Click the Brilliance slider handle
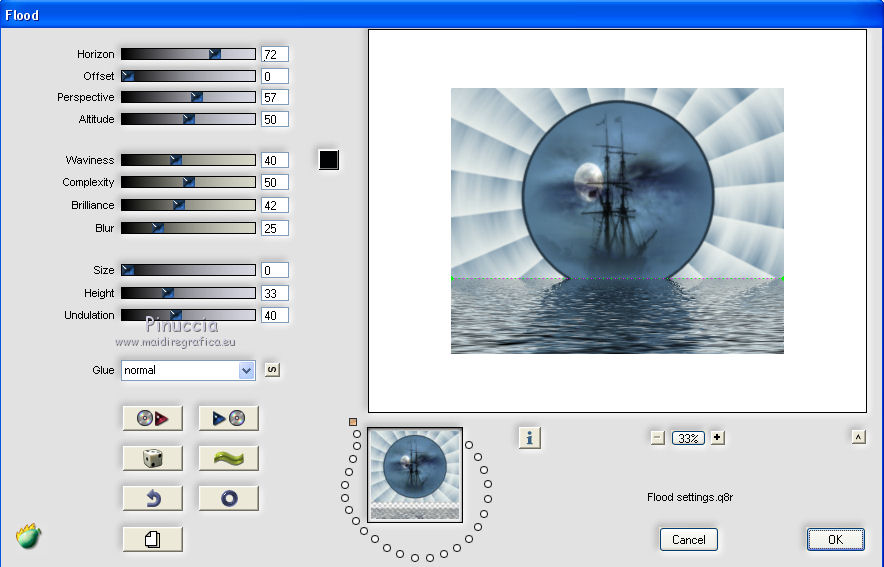Screen dimensions: 884x567 tap(179, 205)
